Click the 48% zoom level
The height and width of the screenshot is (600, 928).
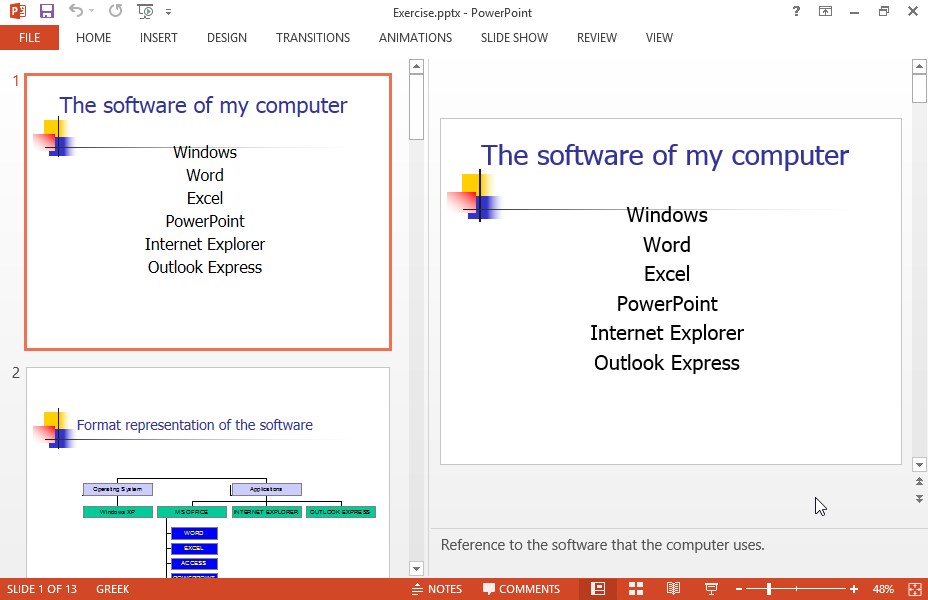883,589
